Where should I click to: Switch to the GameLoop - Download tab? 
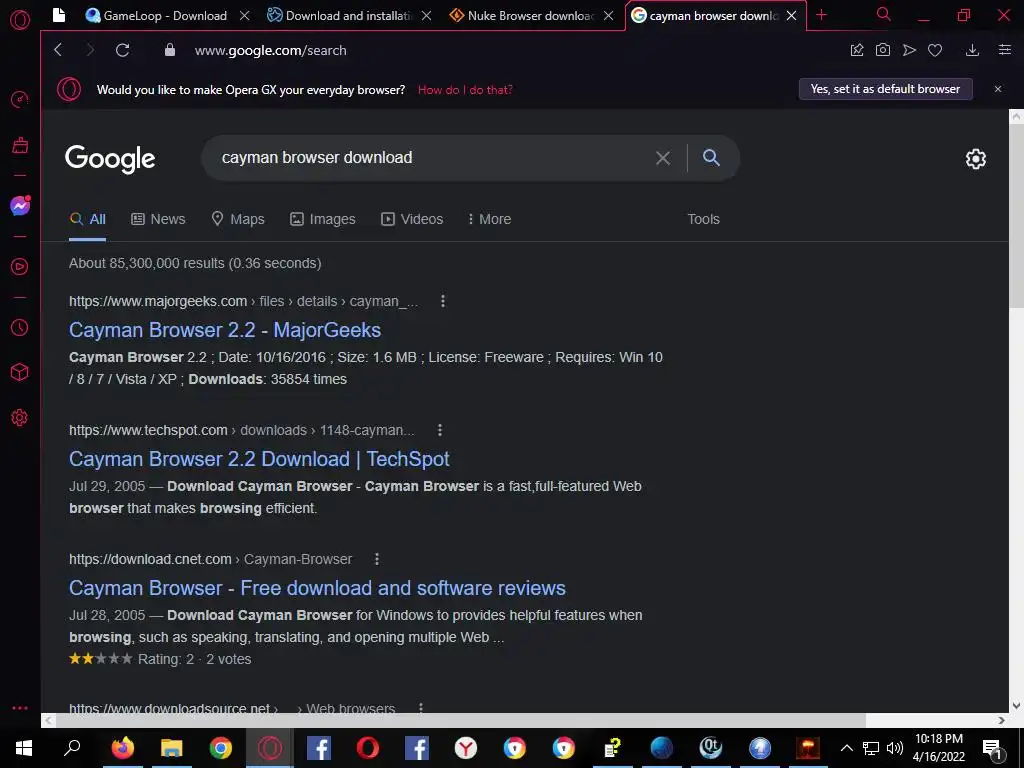tap(157, 16)
